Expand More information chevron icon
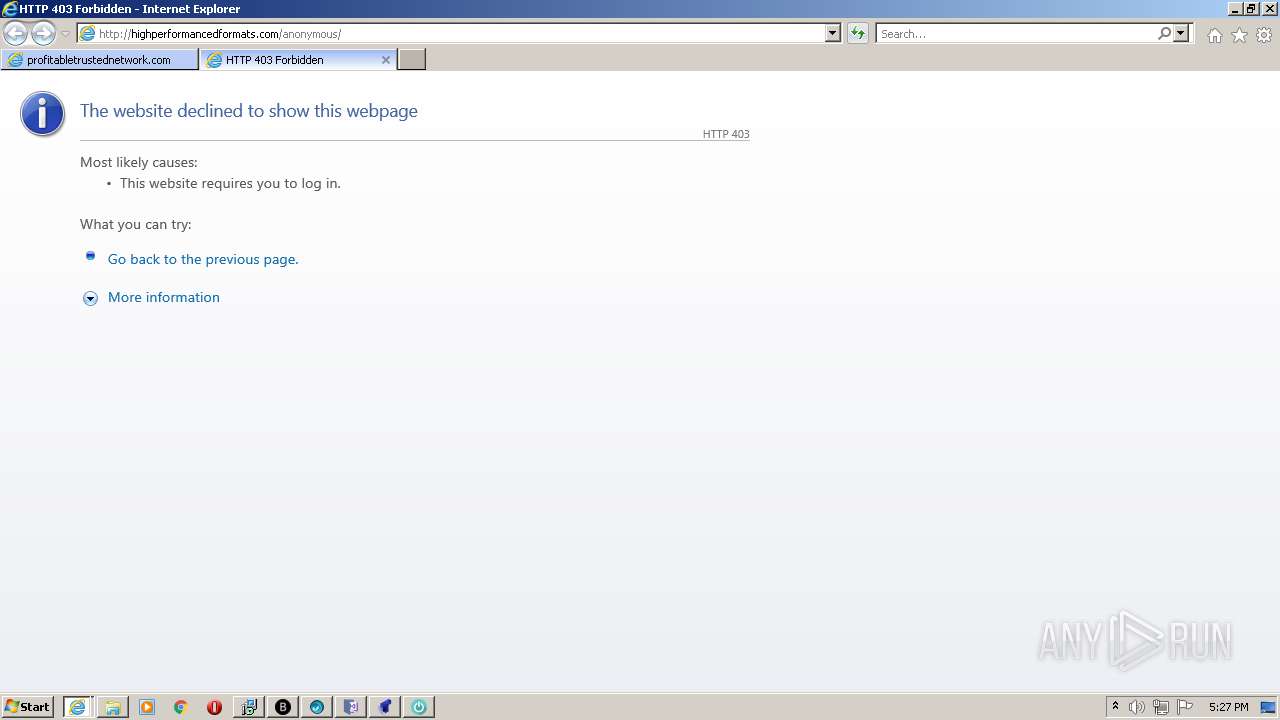This screenshot has width=1280, height=720. click(90, 298)
